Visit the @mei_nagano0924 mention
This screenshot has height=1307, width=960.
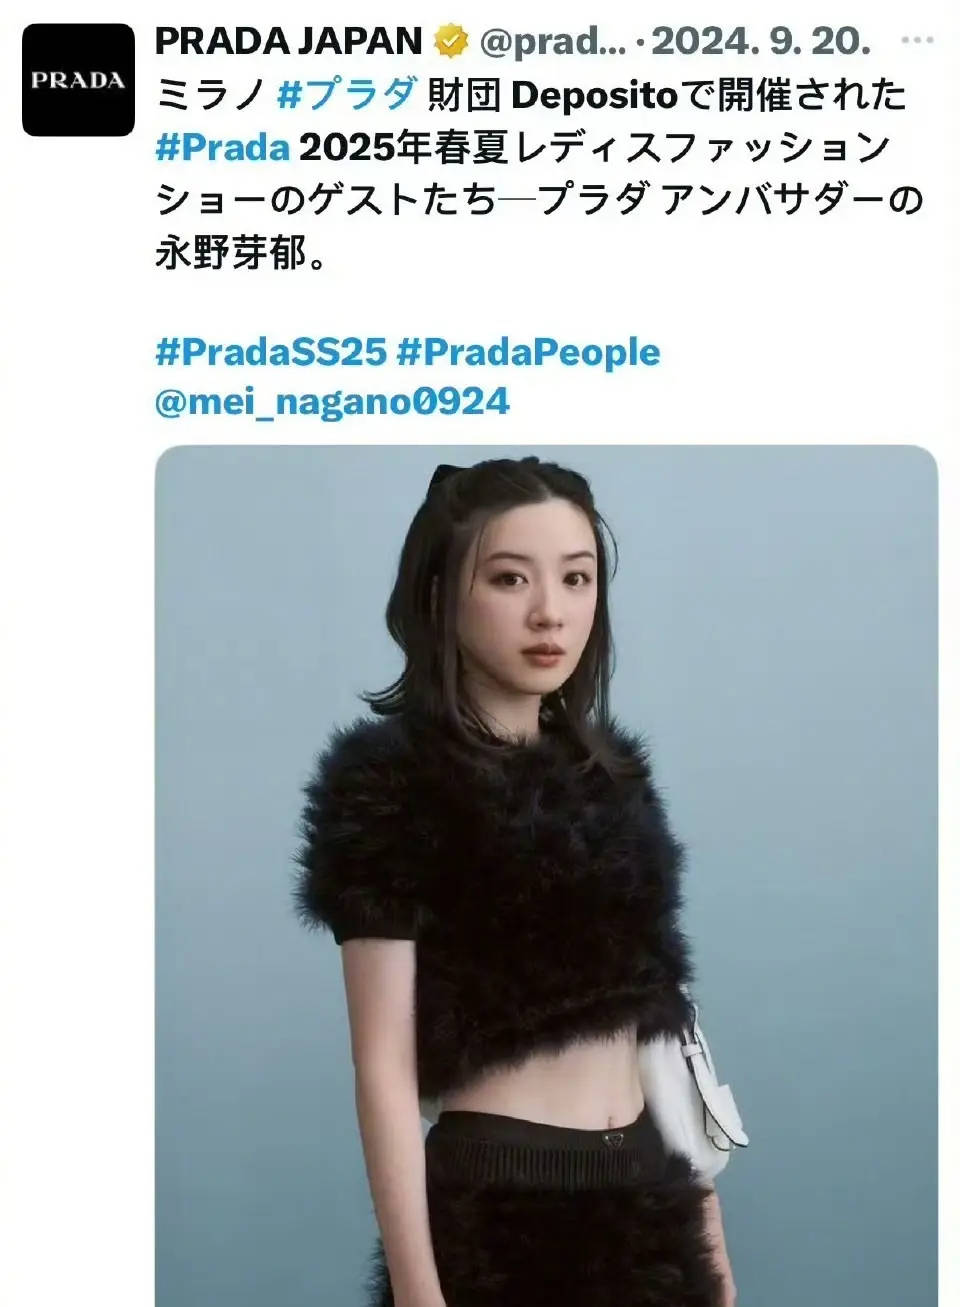coord(333,402)
